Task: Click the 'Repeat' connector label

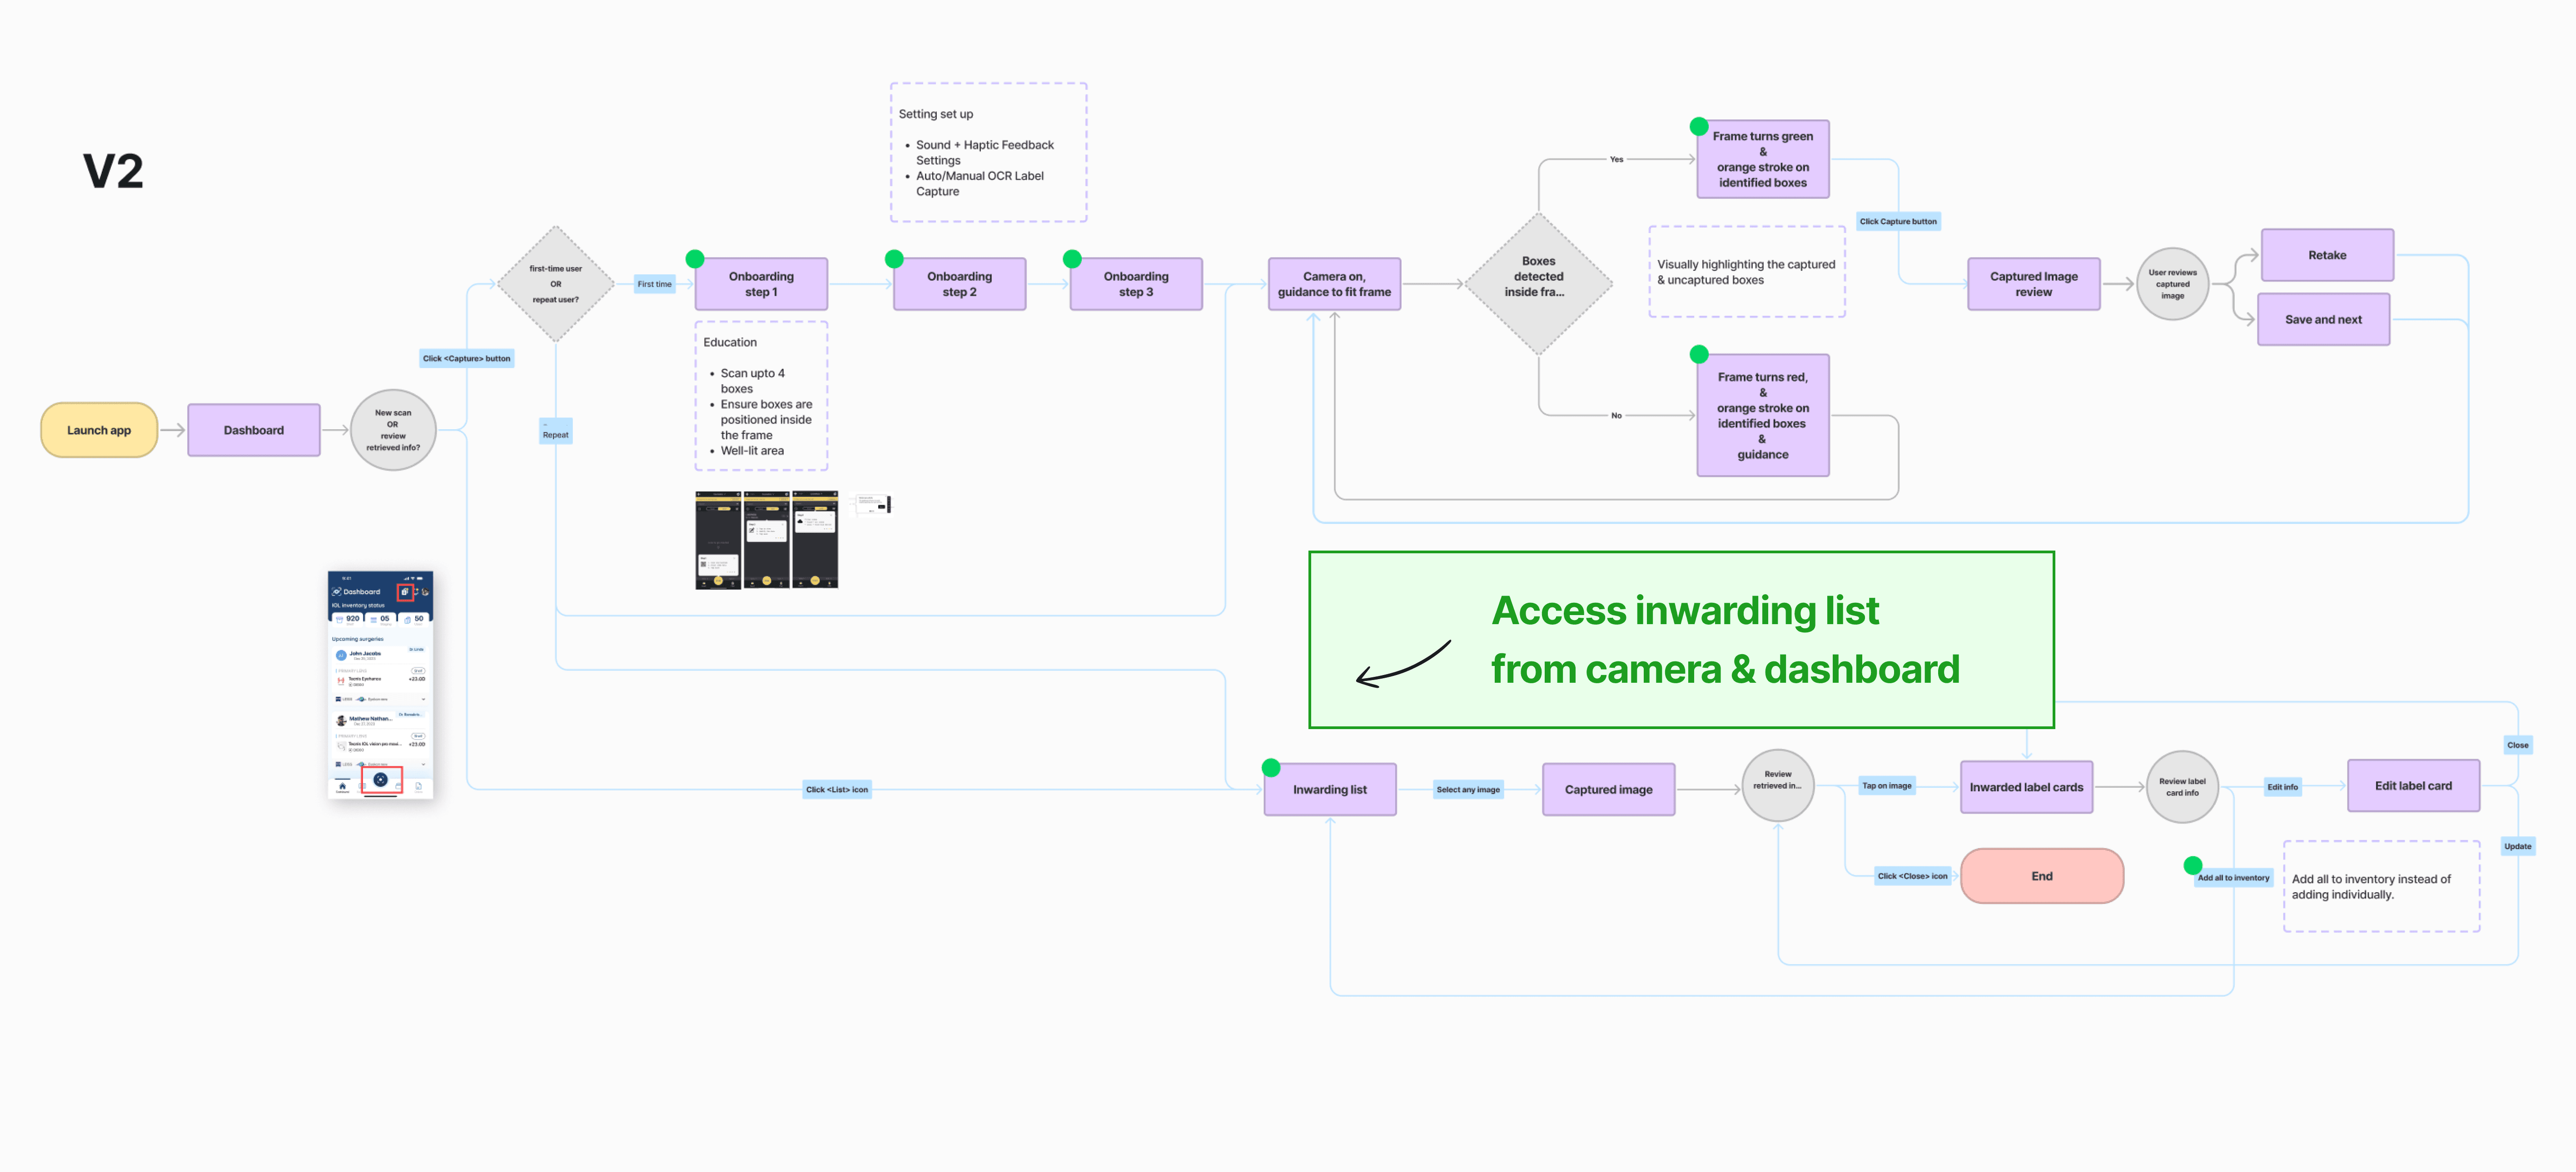Action: (x=556, y=431)
